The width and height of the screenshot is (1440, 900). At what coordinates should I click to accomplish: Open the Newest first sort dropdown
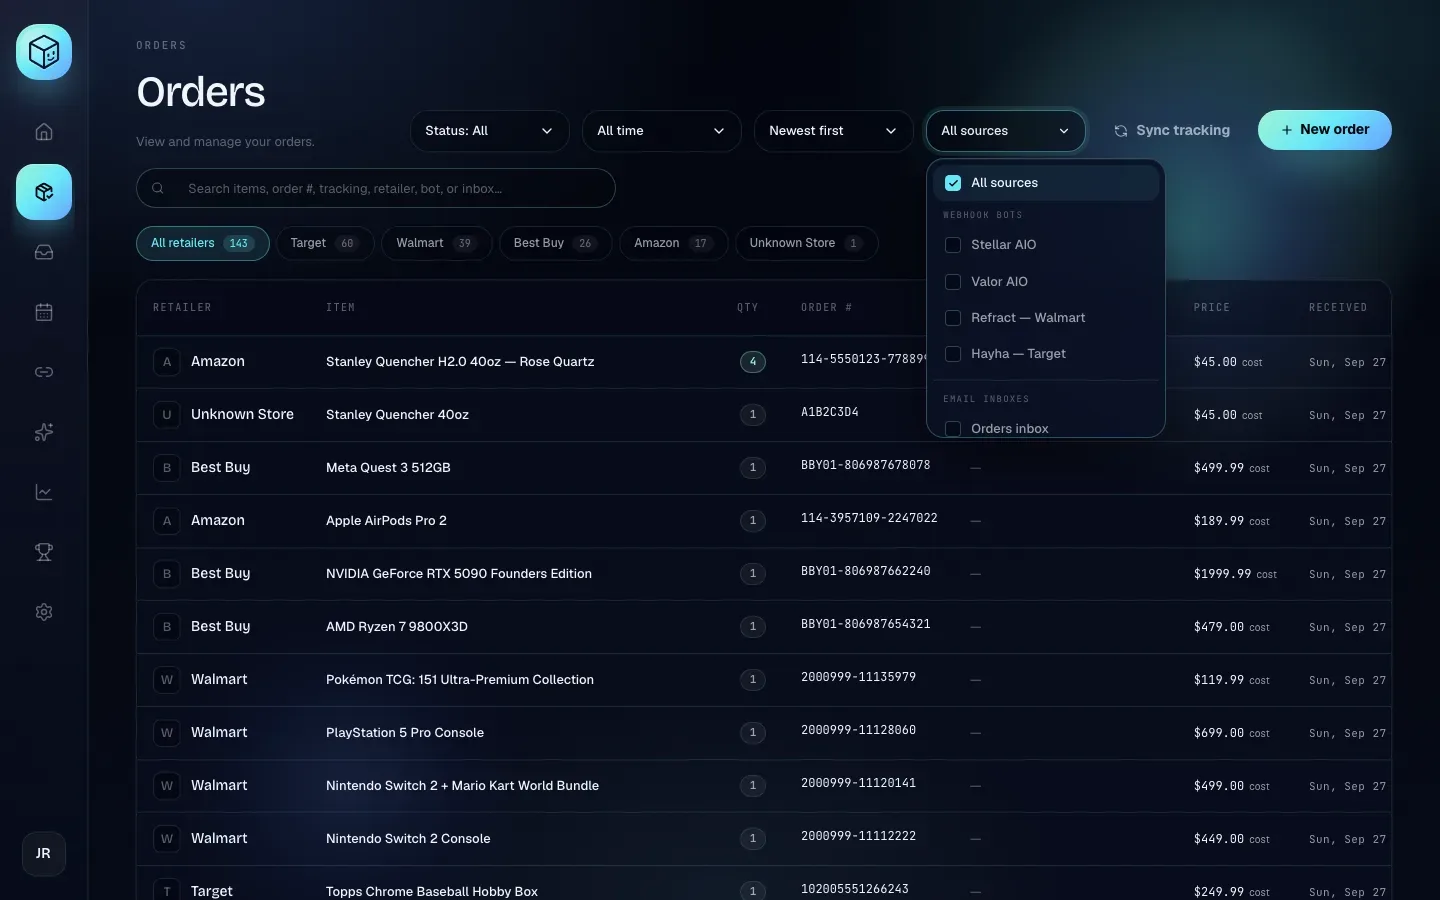(x=834, y=131)
